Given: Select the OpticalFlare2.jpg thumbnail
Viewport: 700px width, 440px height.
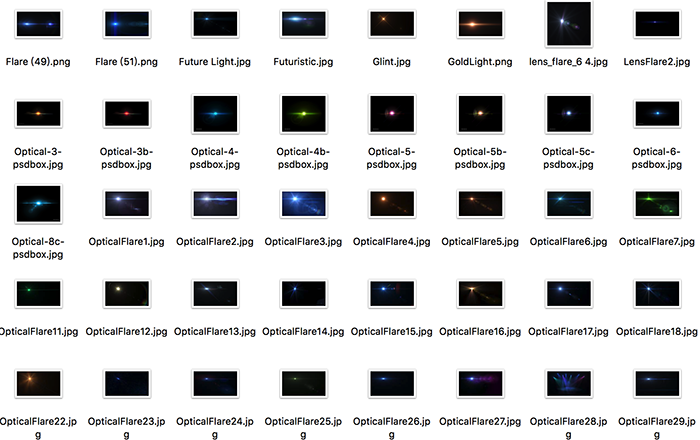Looking at the screenshot, I should tap(215, 203).
